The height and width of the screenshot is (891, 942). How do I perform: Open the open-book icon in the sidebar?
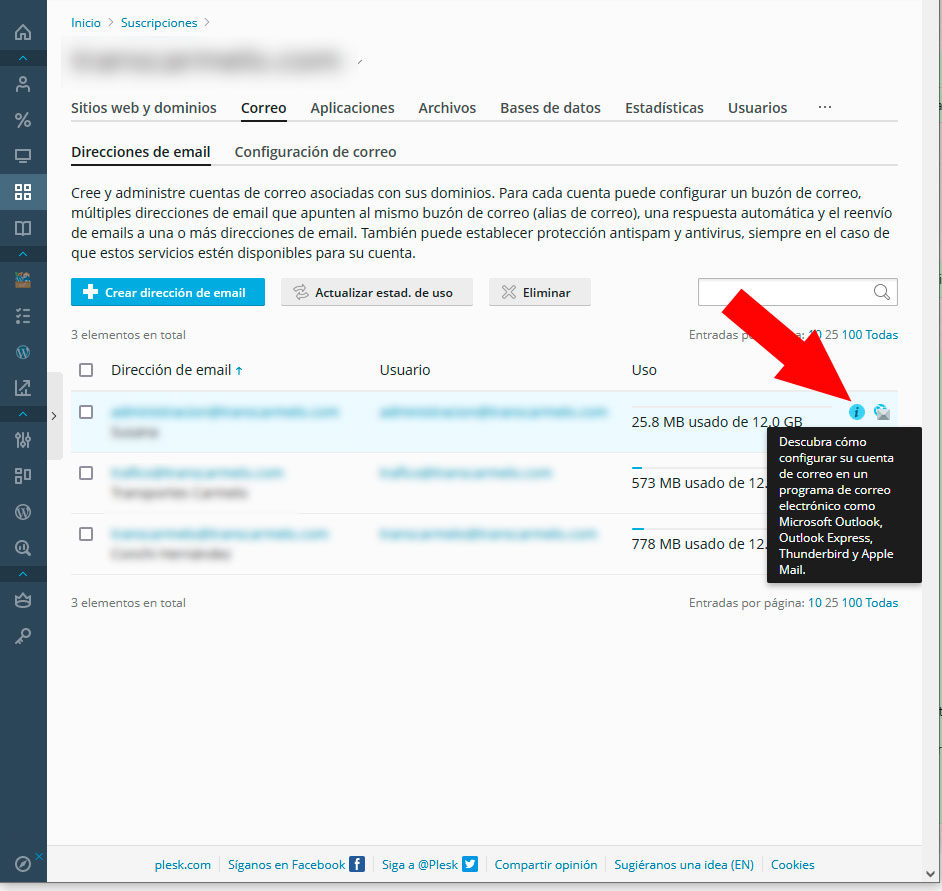(23, 228)
